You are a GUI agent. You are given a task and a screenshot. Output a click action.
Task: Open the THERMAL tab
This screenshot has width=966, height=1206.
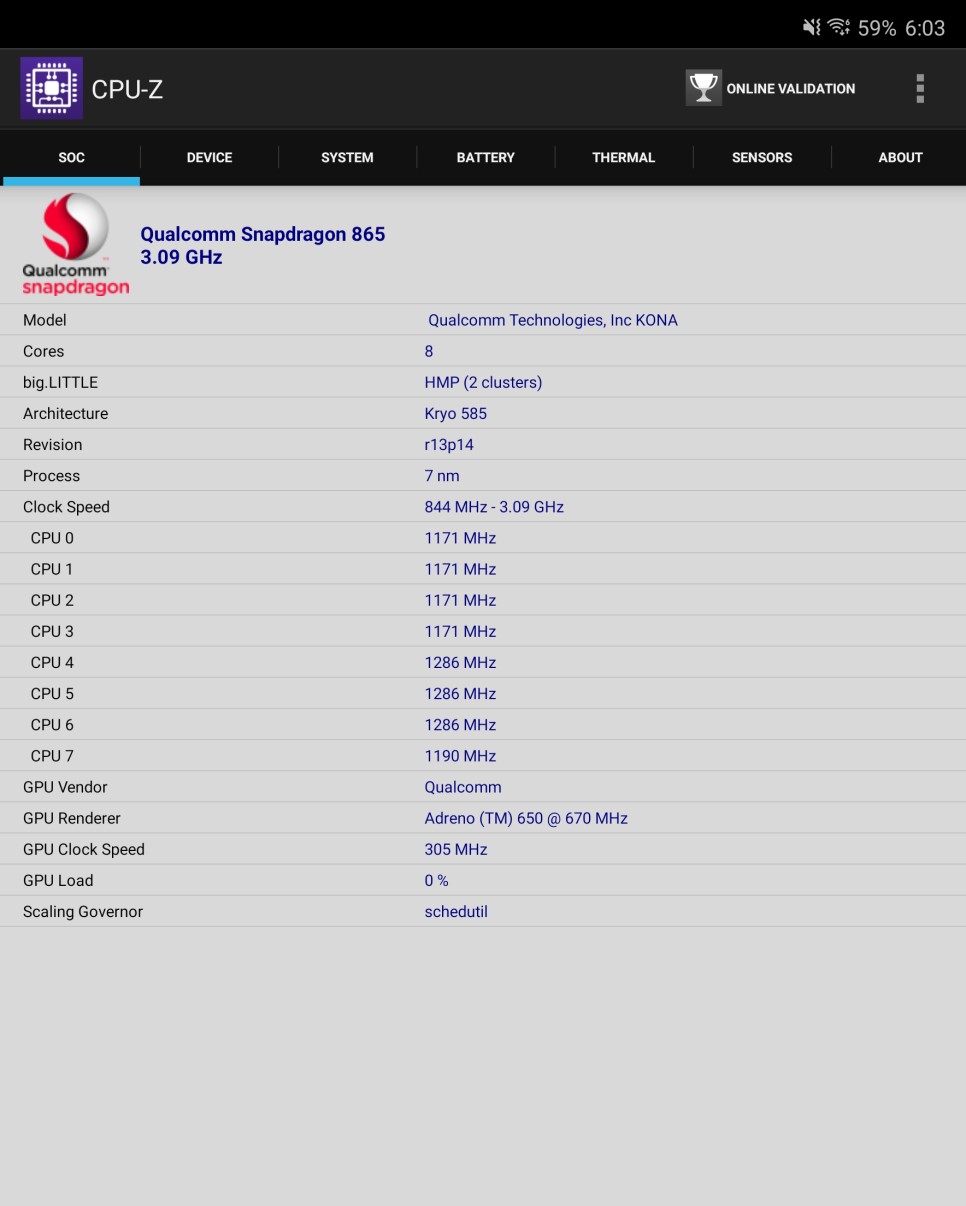623,157
